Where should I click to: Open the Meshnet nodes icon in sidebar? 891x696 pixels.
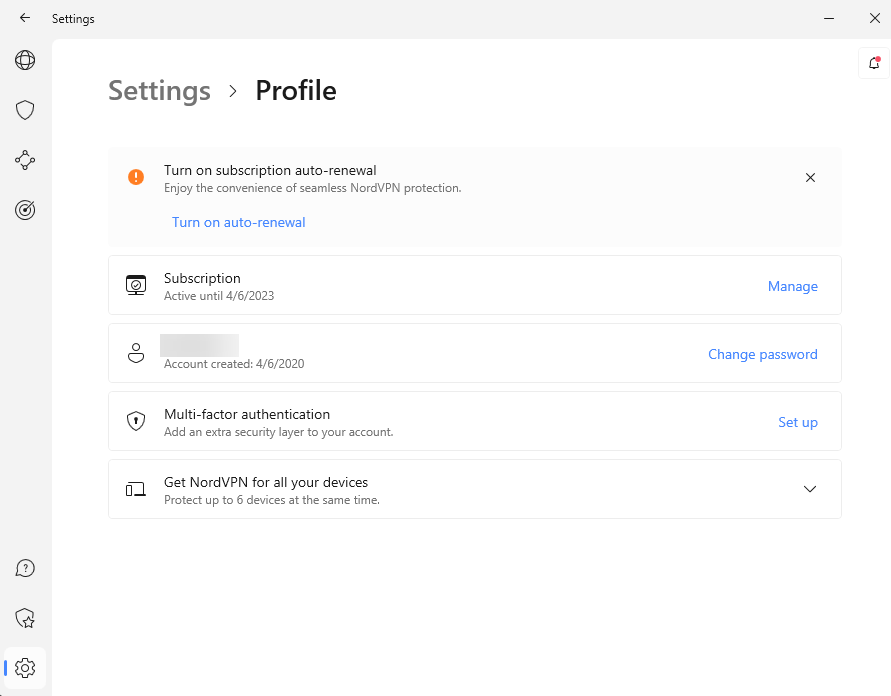click(25, 160)
